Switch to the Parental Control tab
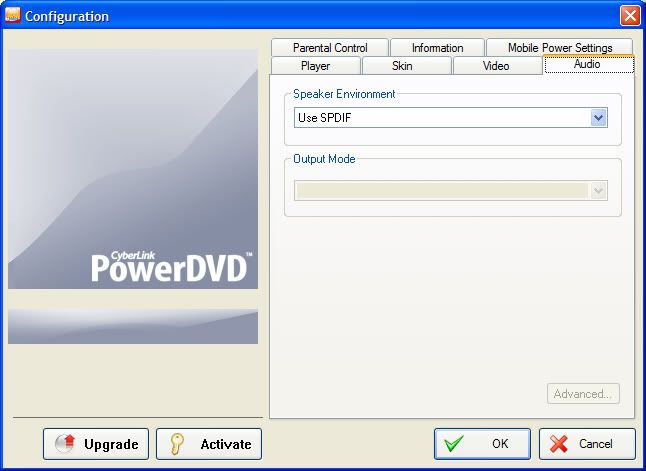The image size is (646, 471). pyautogui.click(x=330, y=47)
